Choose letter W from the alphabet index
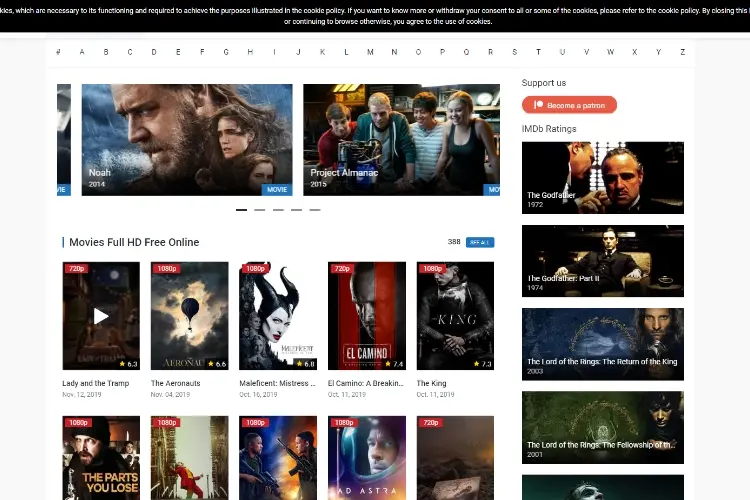750x500 pixels. 610,52
